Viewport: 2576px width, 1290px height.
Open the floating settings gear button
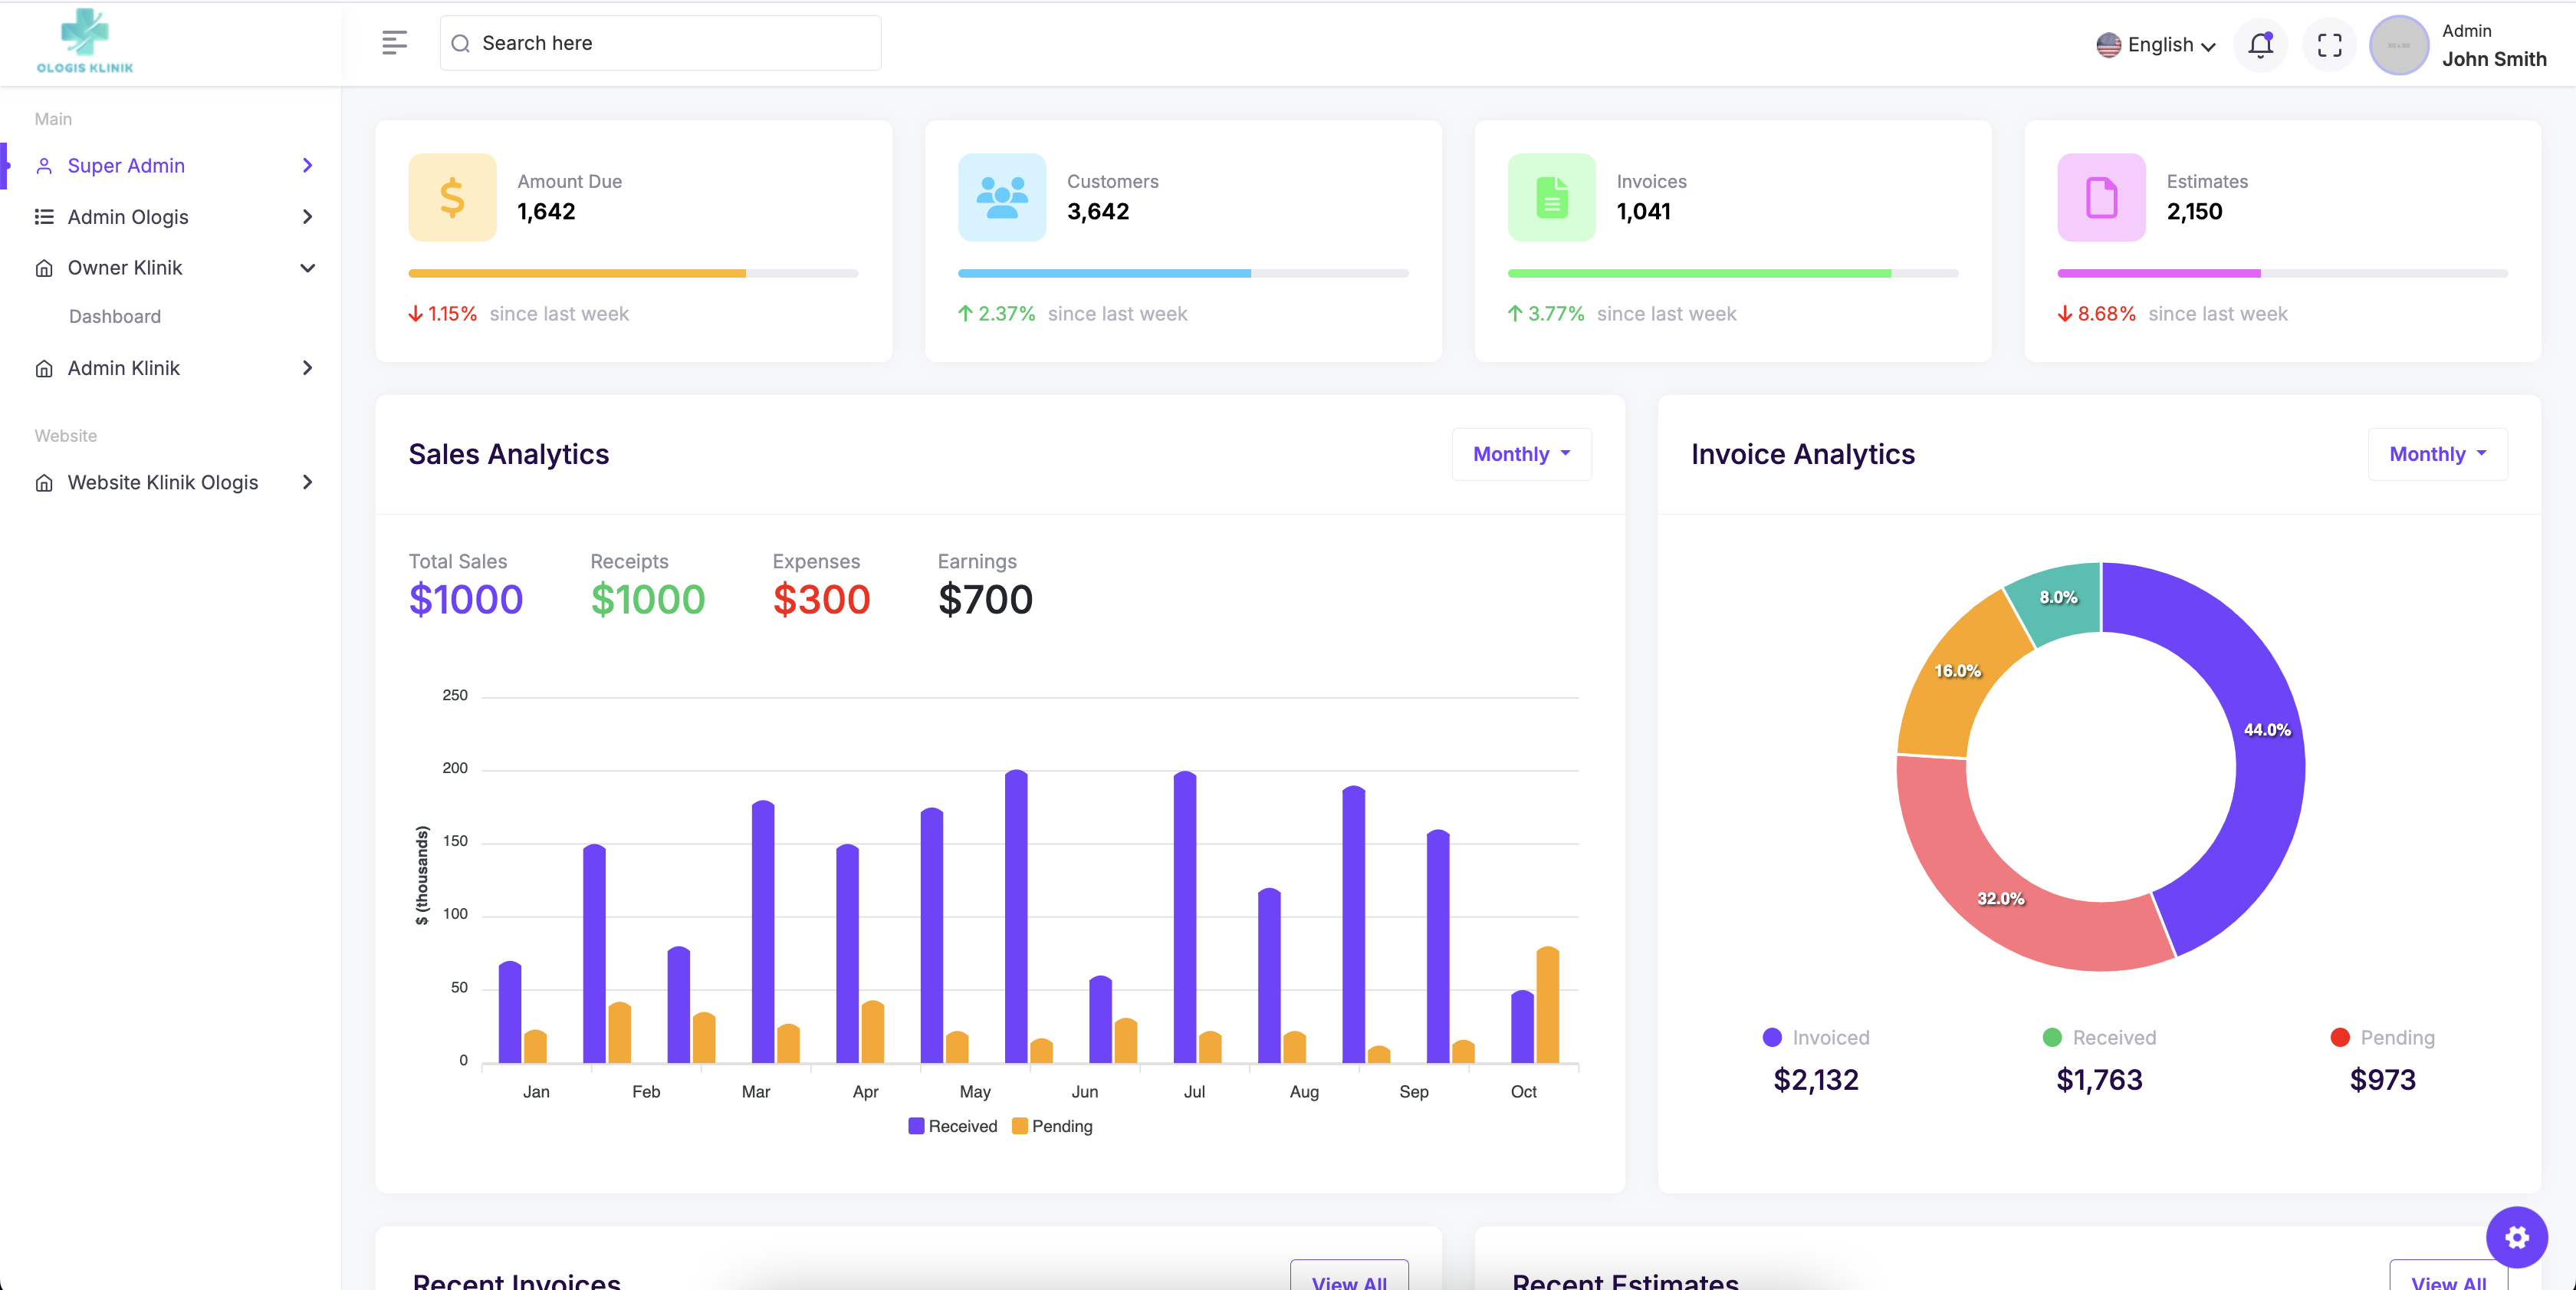point(2516,1237)
